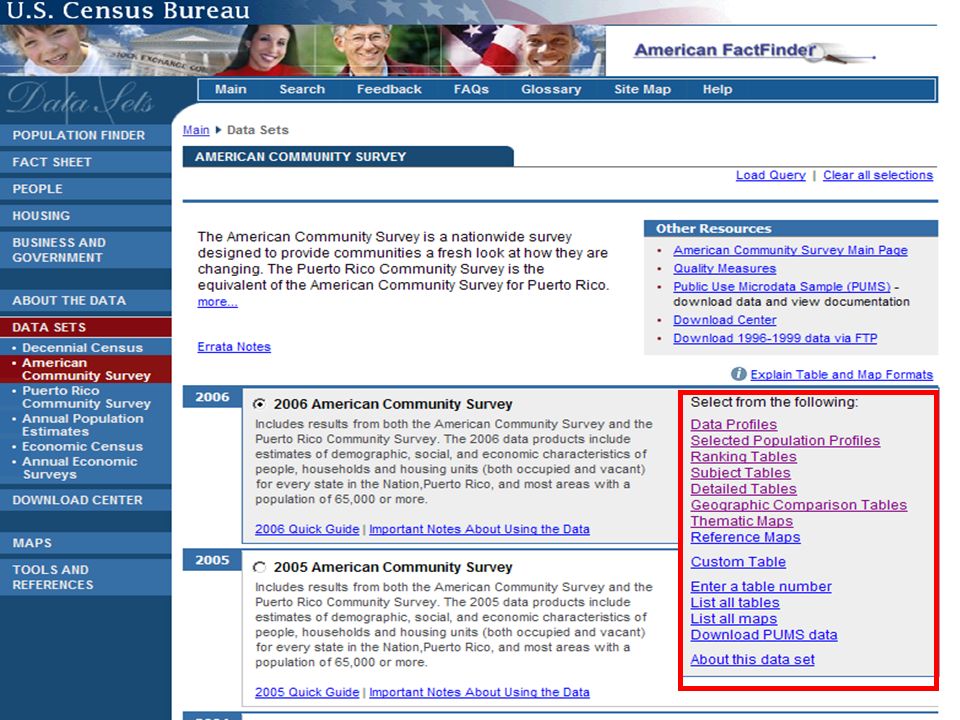The height and width of the screenshot is (720, 960).
Task: Click the info icon beside Explain Table and Map Formats
Action: tap(738, 373)
